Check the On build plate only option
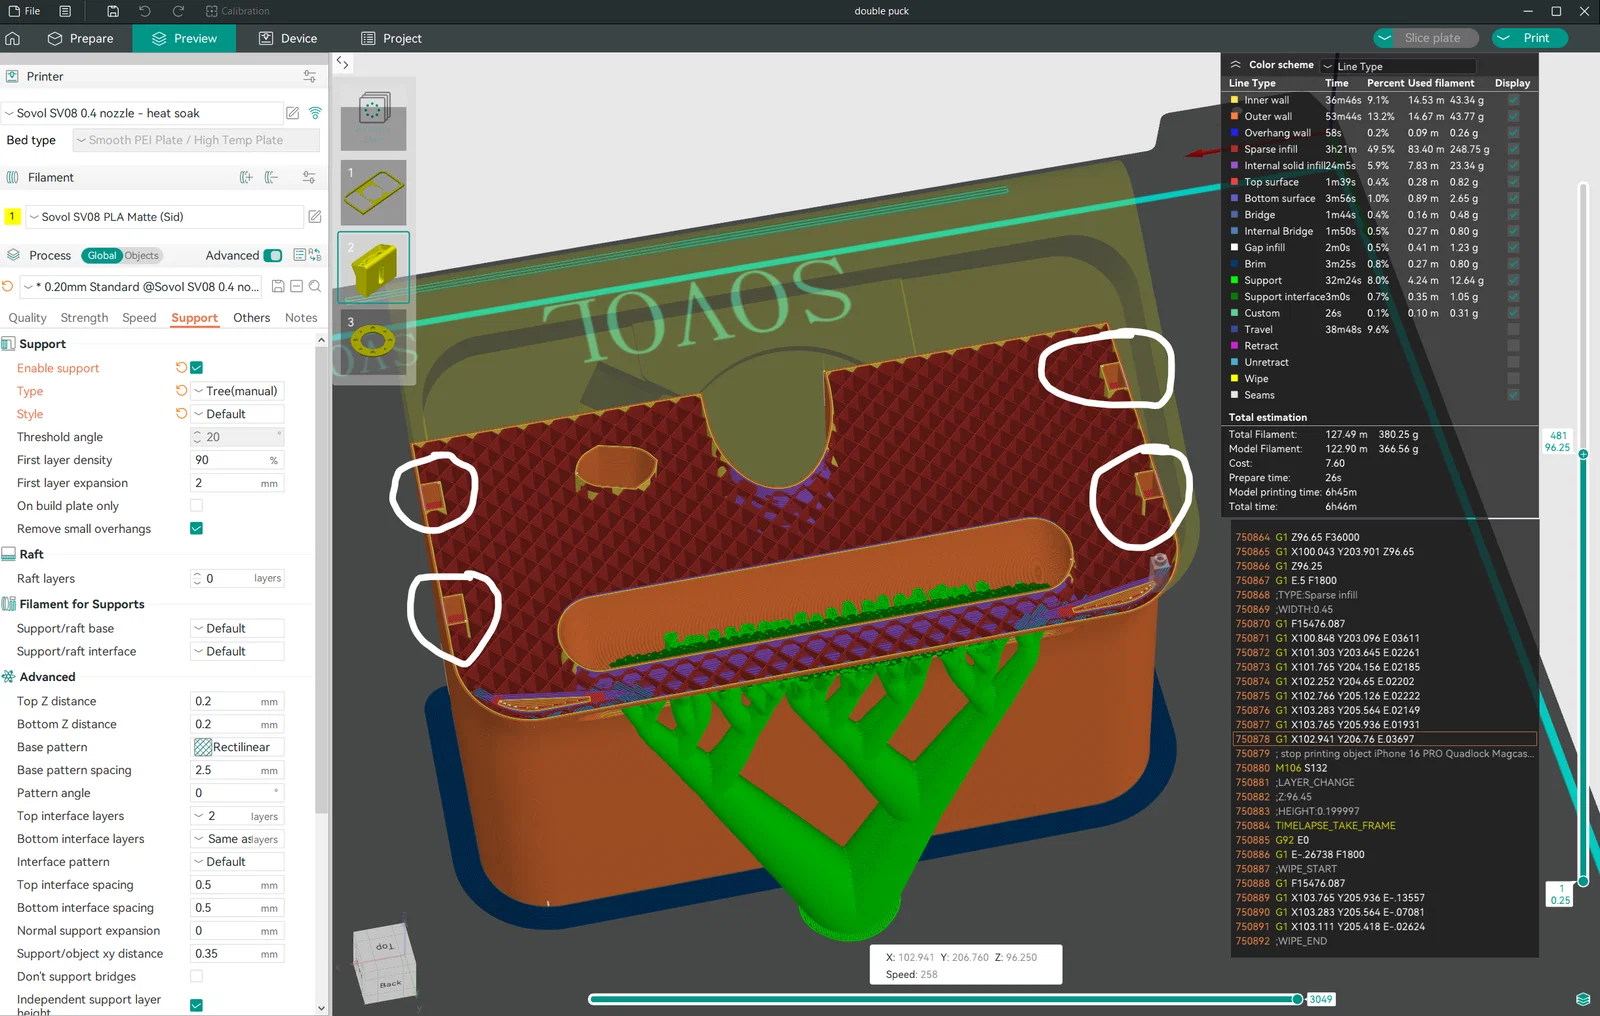This screenshot has height=1016, width=1600. pyautogui.click(x=196, y=506)
